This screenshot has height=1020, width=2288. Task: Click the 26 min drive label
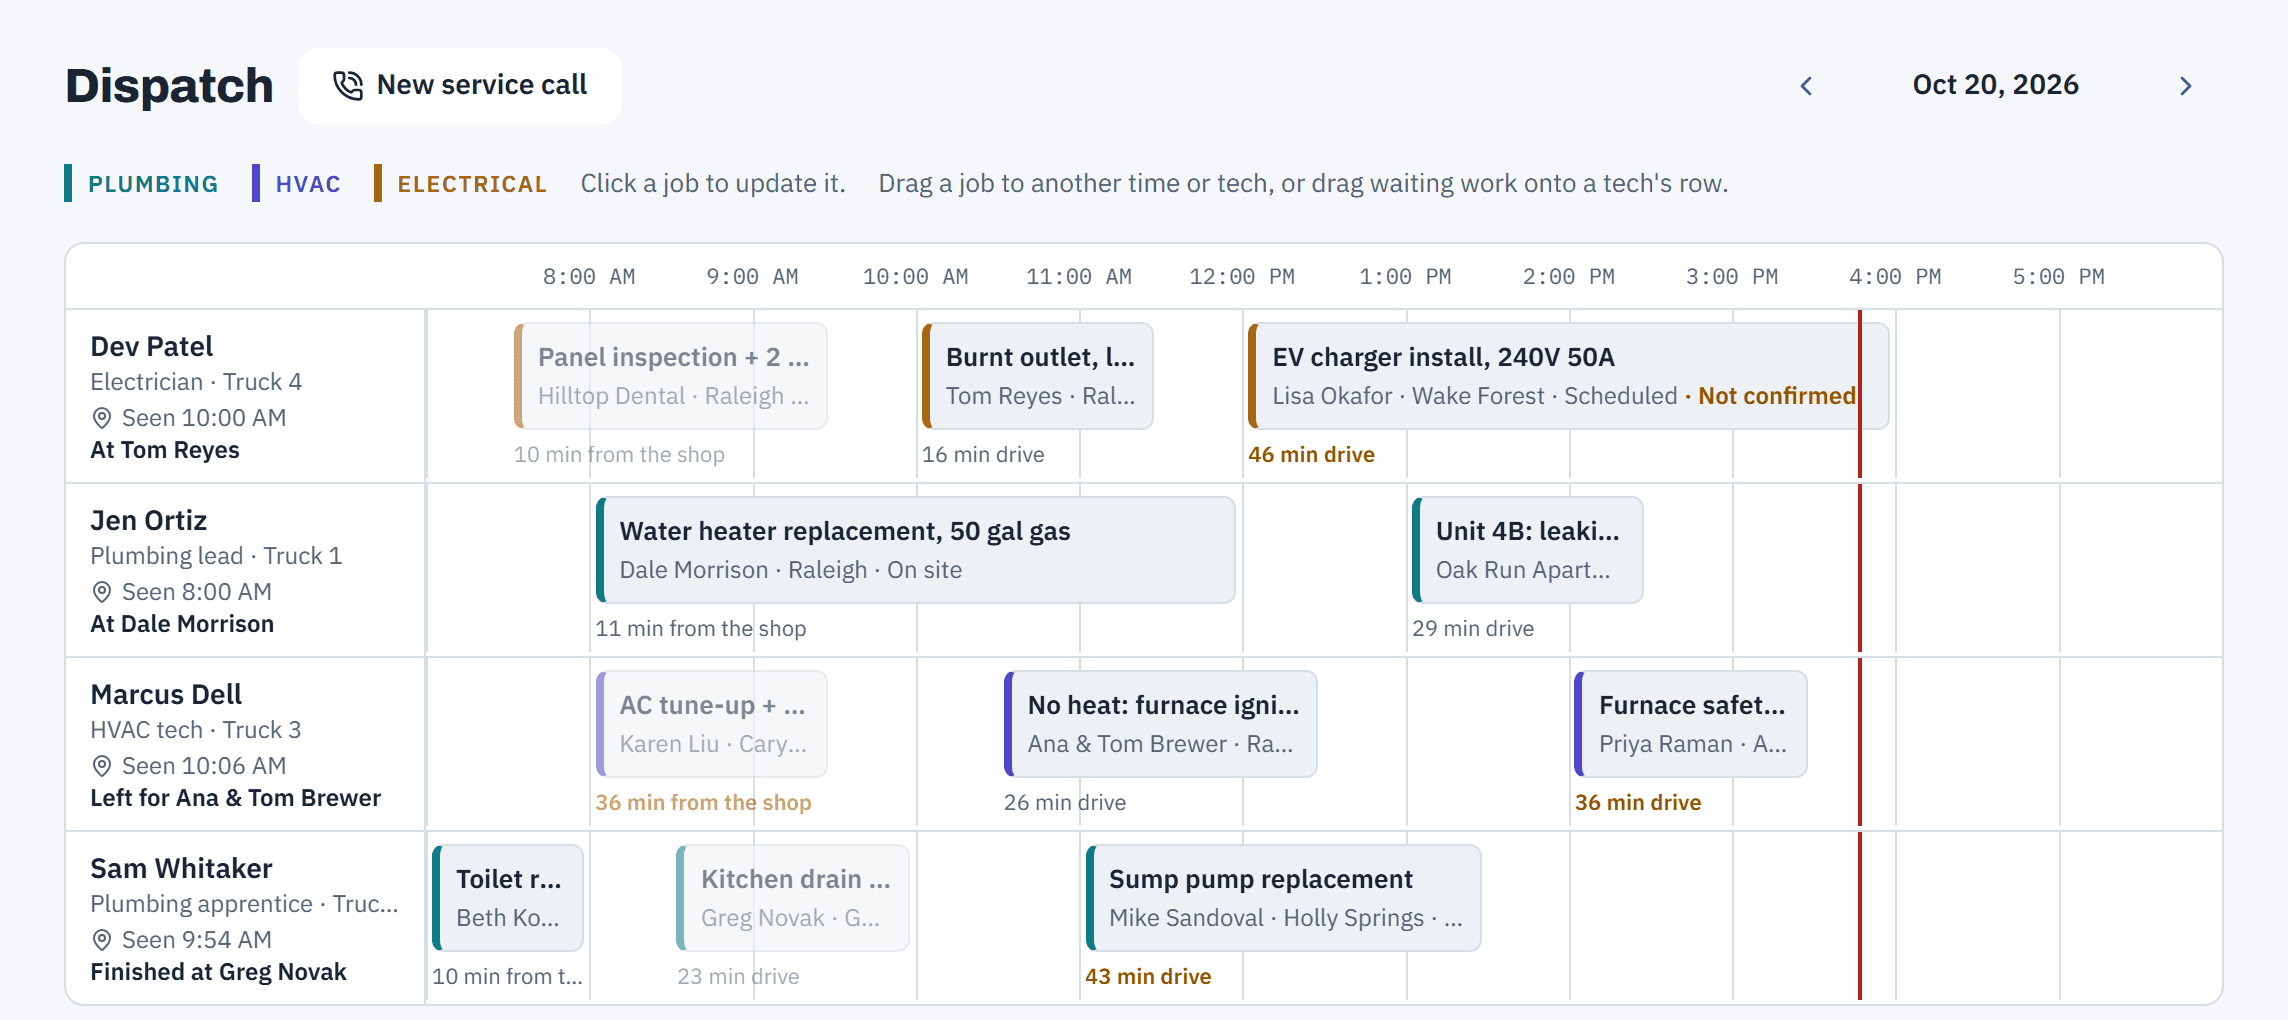(x=1065, y=803)
